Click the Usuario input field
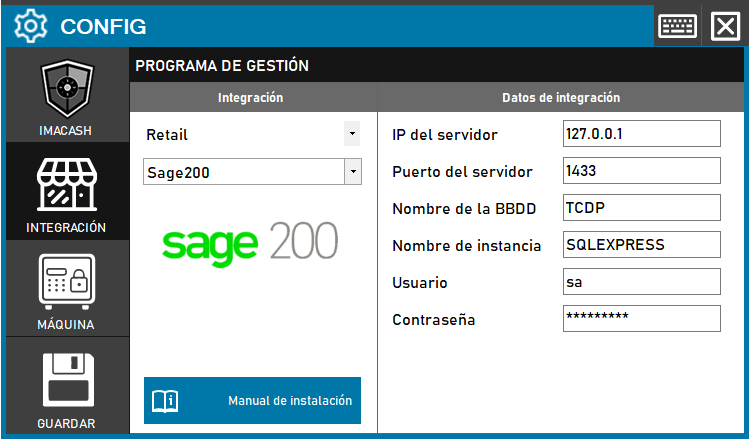The image size is (749, 442). (641, 282)
